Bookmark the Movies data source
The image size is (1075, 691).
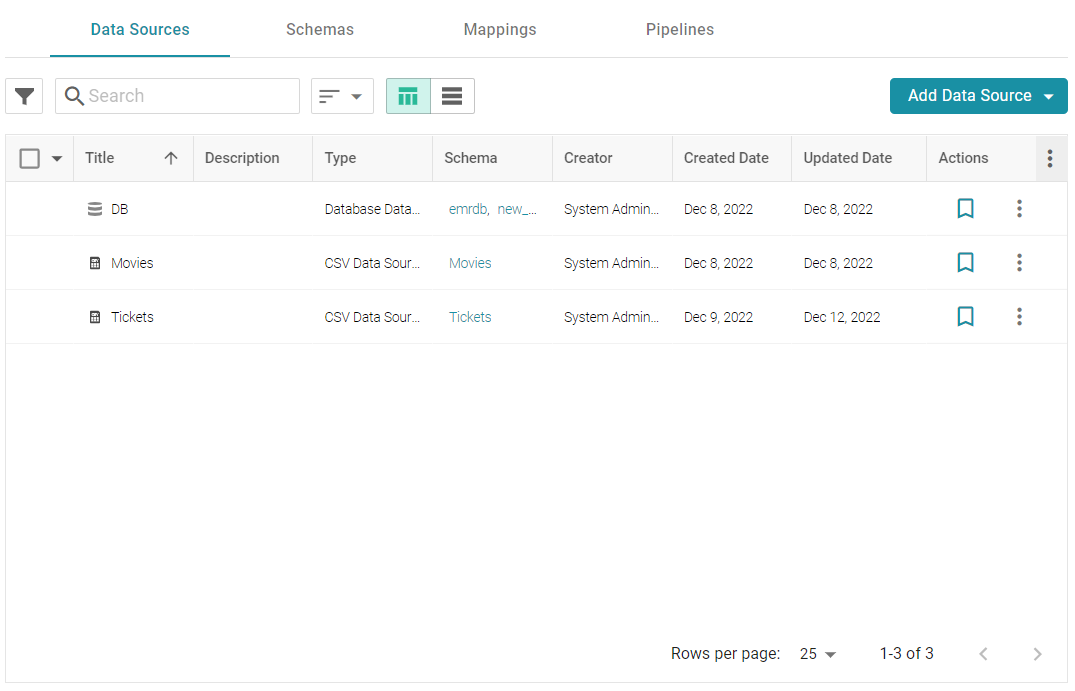[x=965, y=262]
